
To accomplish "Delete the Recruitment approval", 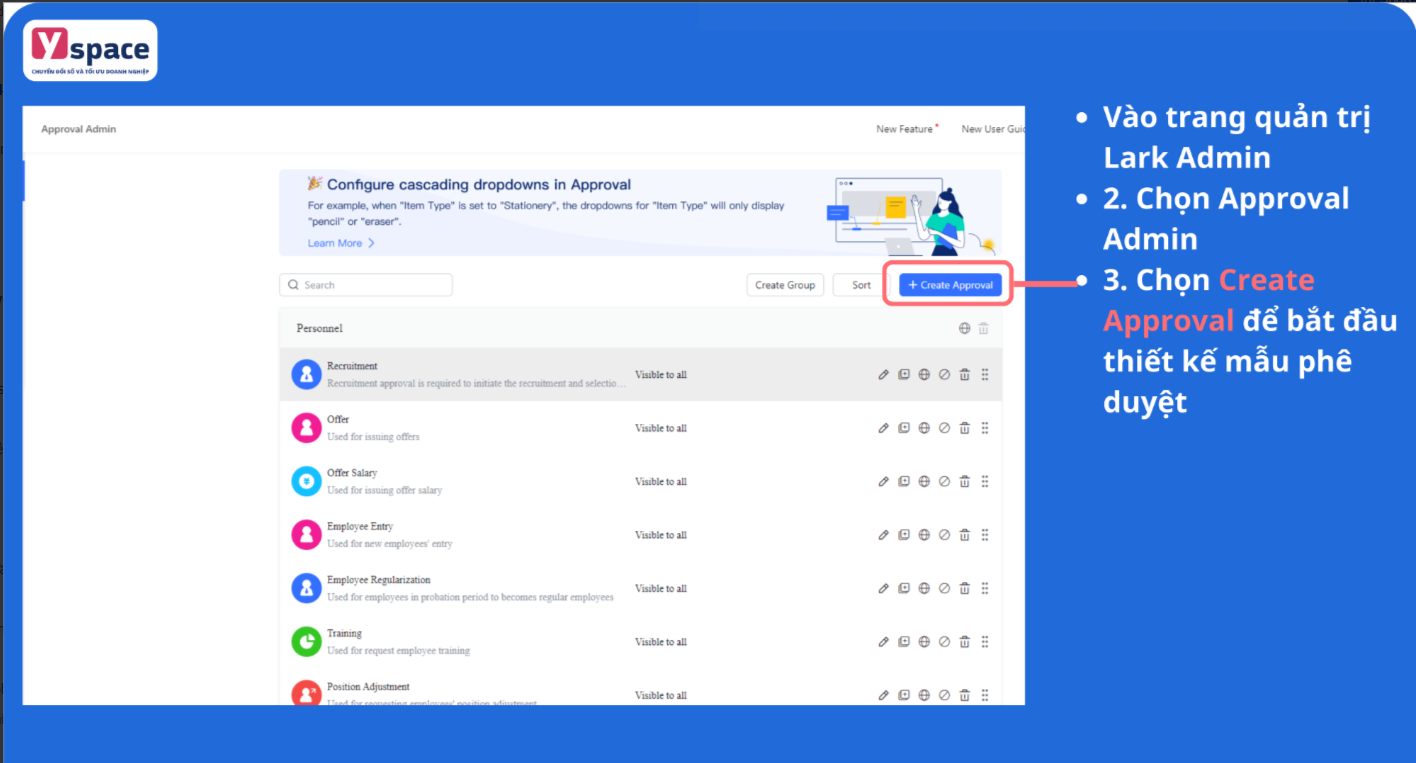I will [x=965, y=375].
